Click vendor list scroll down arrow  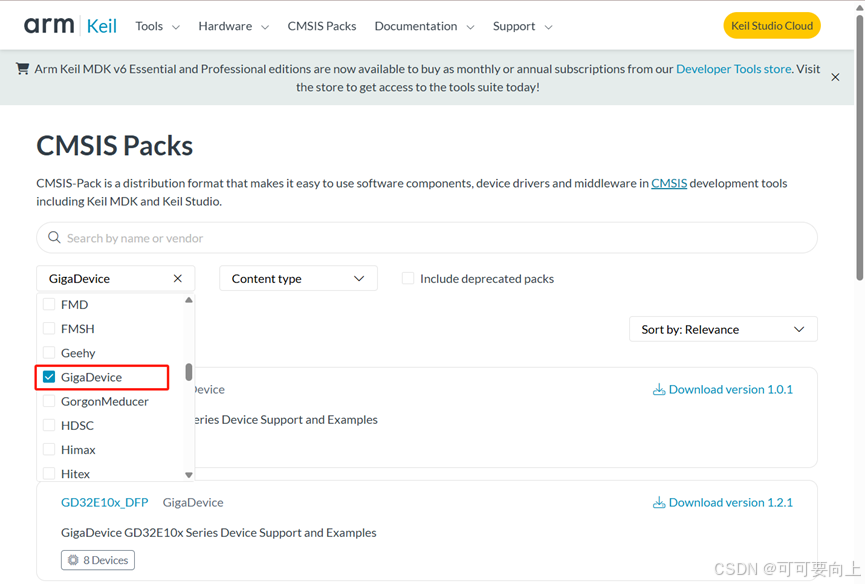click(189, 475)
